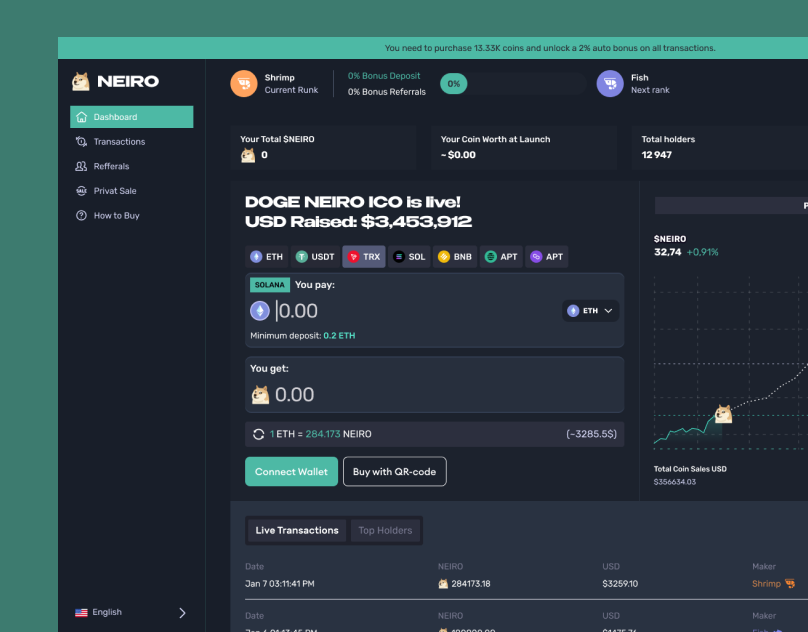
Task: Click the Shrimp maker link in first transaction
Action: (x=773, y=584)
